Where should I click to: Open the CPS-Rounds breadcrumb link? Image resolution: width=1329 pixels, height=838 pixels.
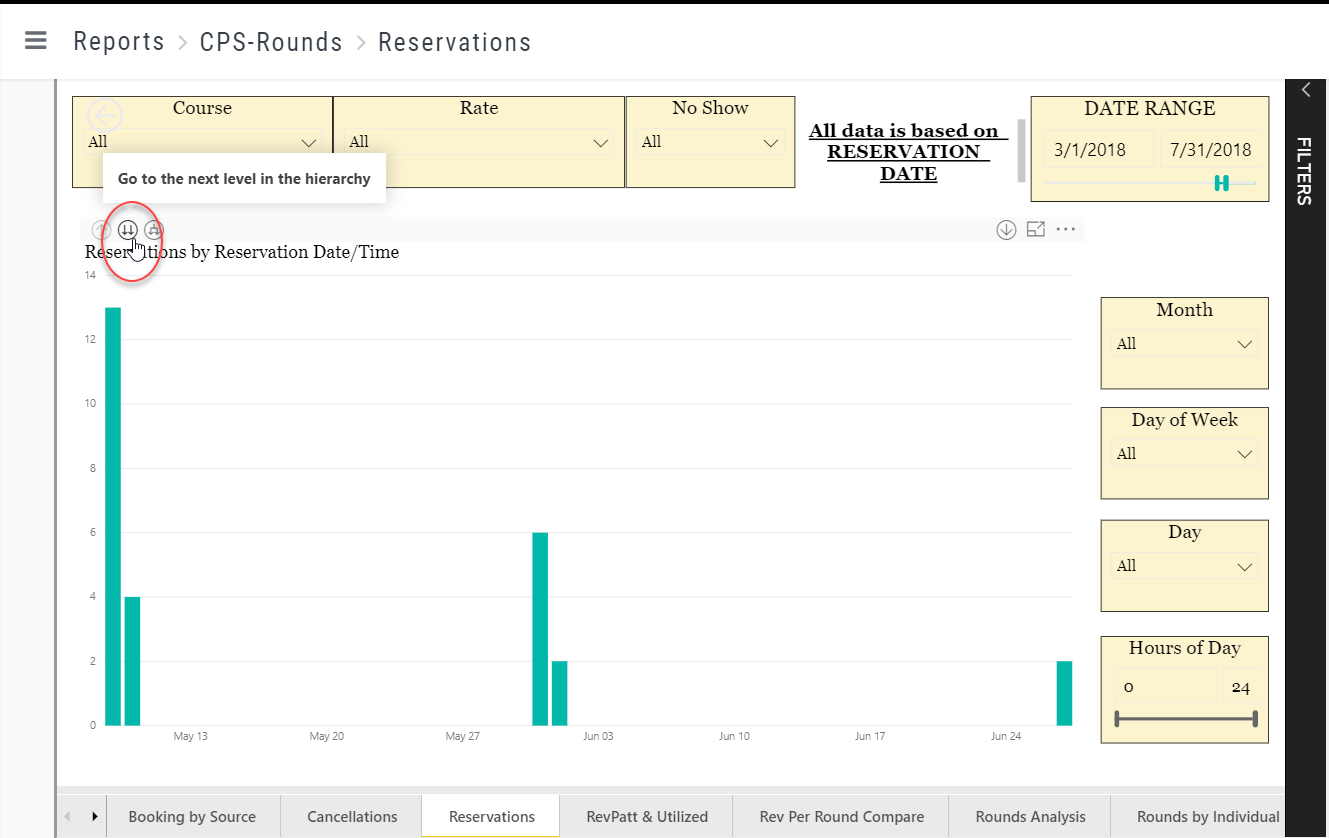tap(271, 41)
